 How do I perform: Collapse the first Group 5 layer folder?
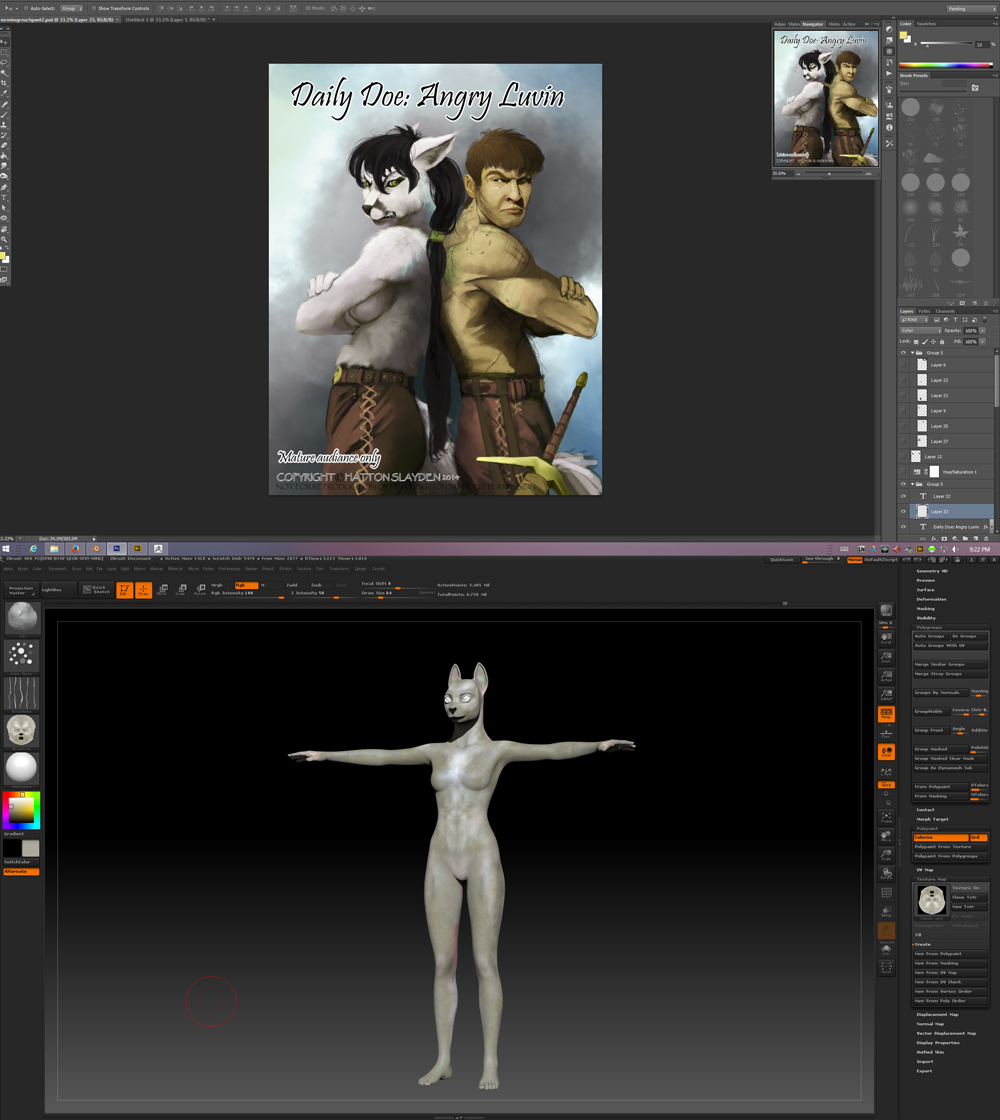(912, 353)
